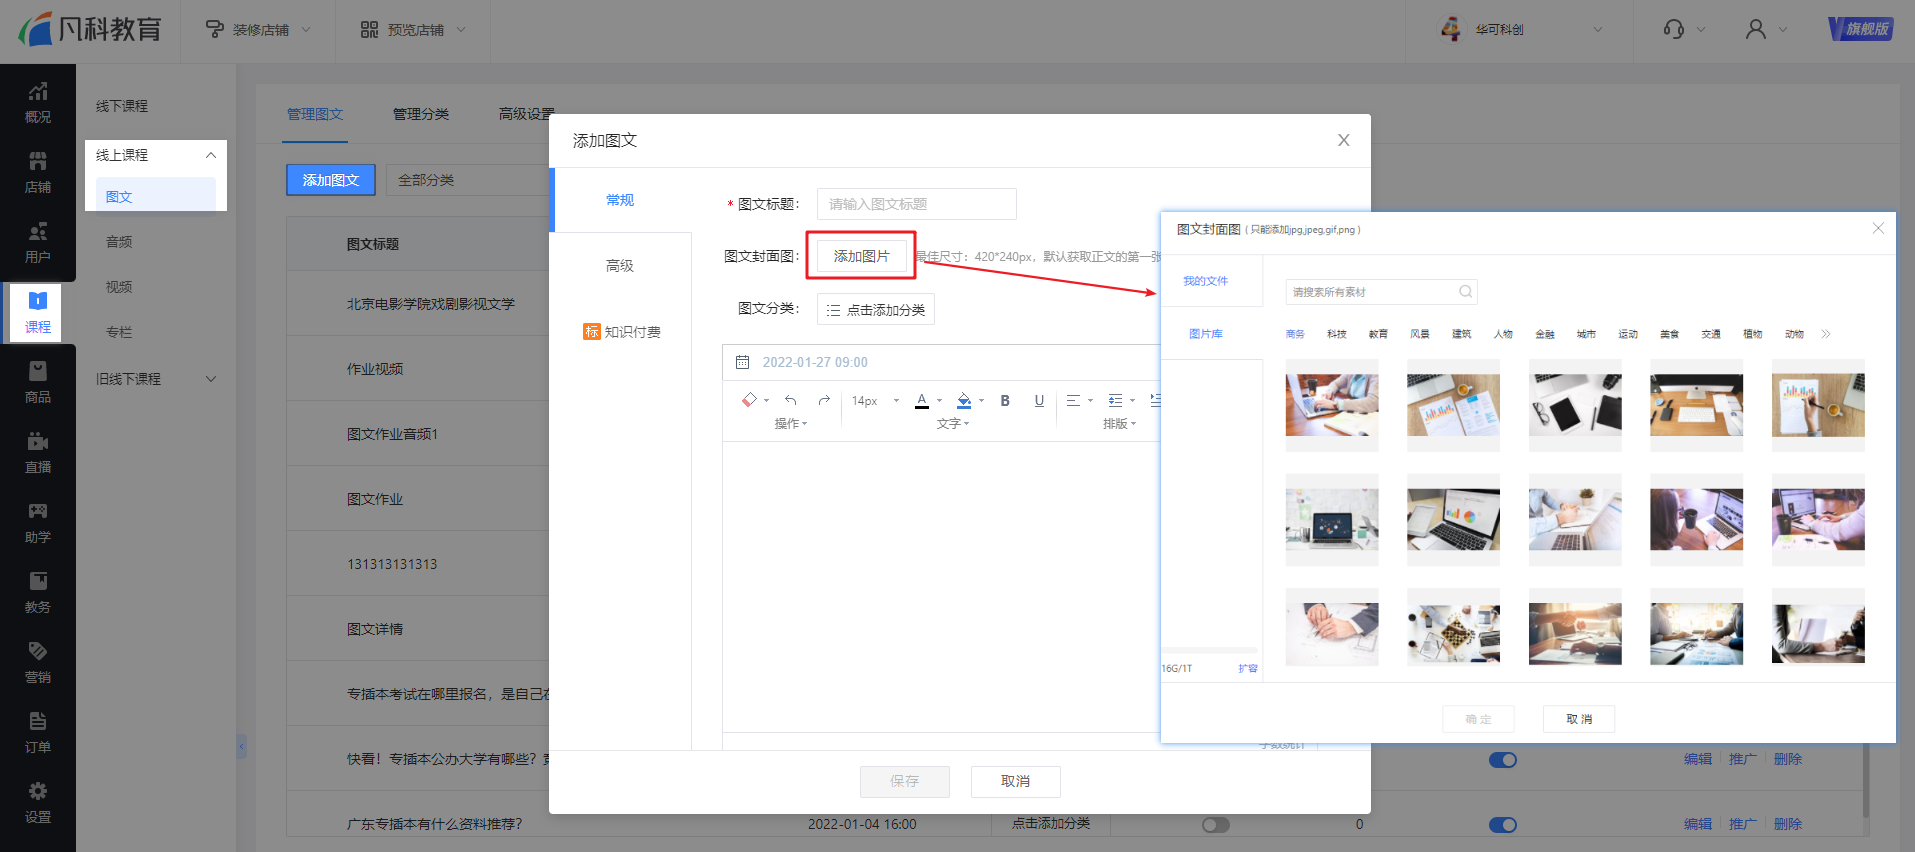Select the 教育 image category
Image resolution: width=1915 pixels, height=852 pixels.
point(1378,334)
